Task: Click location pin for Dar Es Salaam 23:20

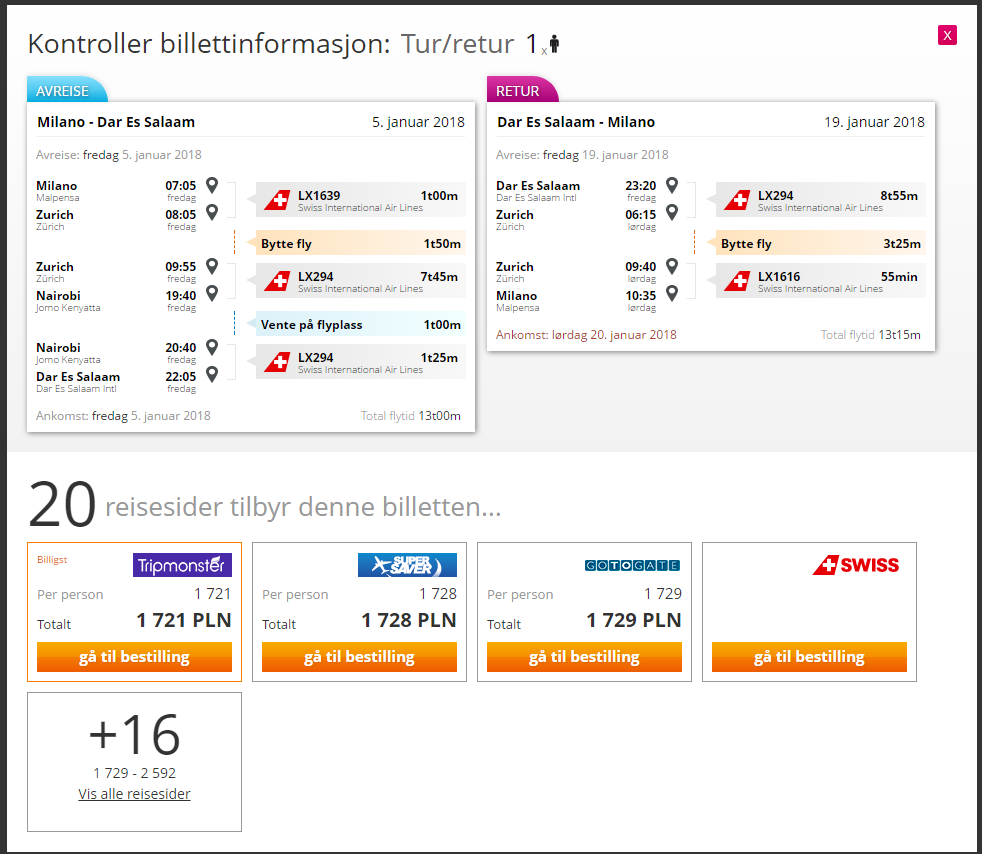Action: pos(672,185)
